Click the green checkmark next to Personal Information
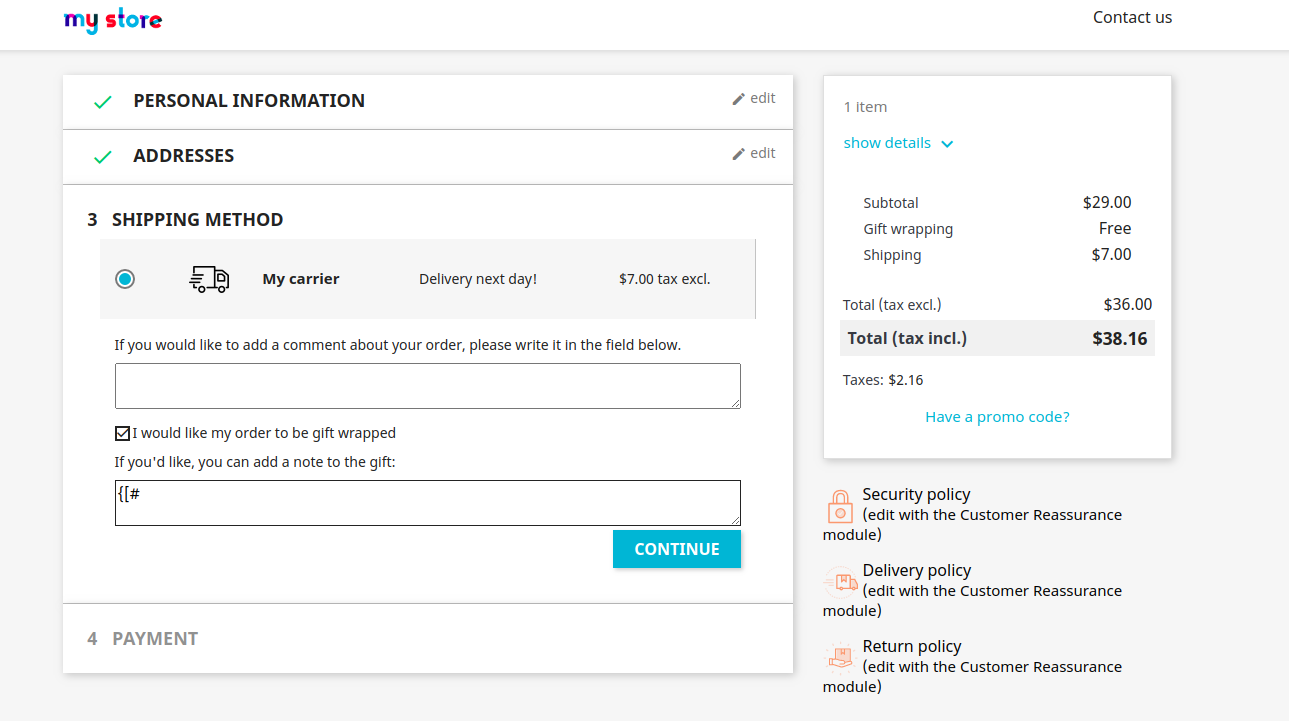 click(102, 102)
